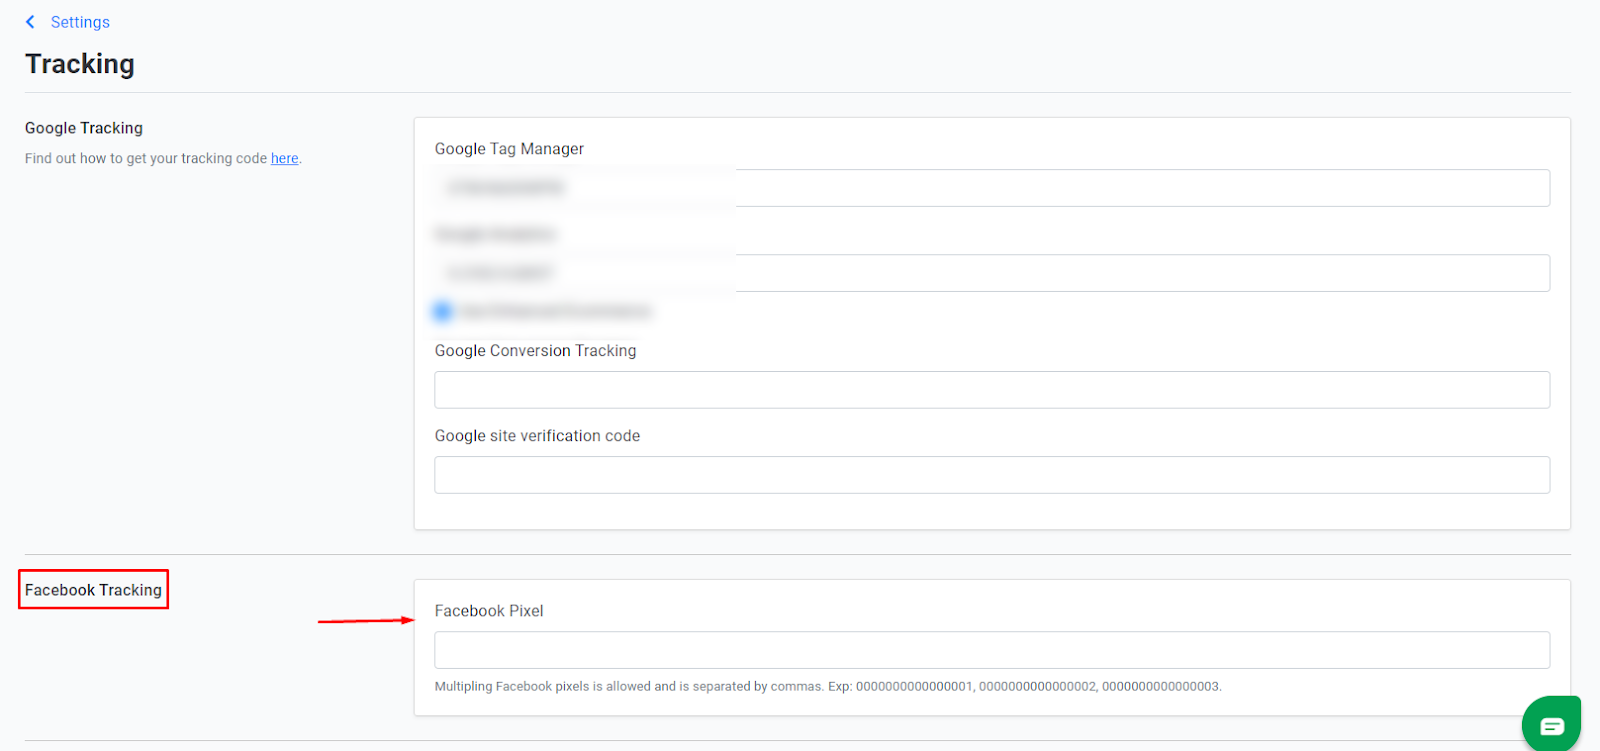Open the live chat widget icon
This screenshot has width=1600, height=751.
tap(1551, 724)
